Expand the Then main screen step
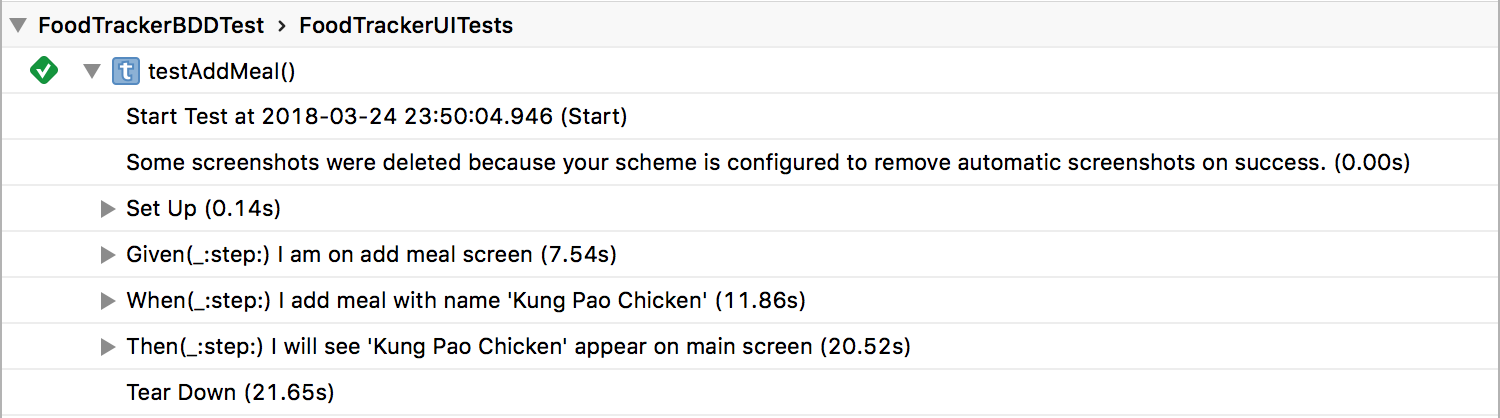The height and width of the screenshot is (418, 1500). (x=108, y=347)
